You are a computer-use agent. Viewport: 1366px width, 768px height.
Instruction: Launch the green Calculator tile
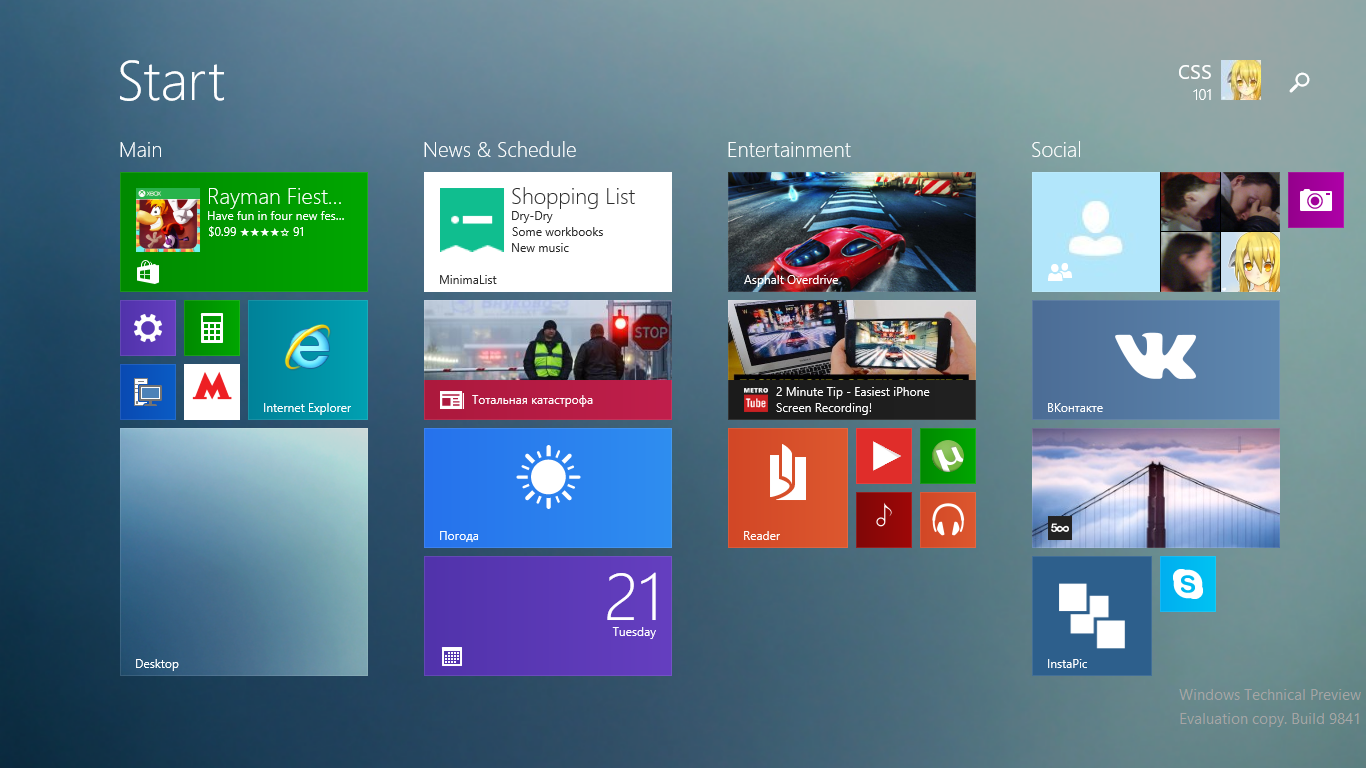[212, 328]
